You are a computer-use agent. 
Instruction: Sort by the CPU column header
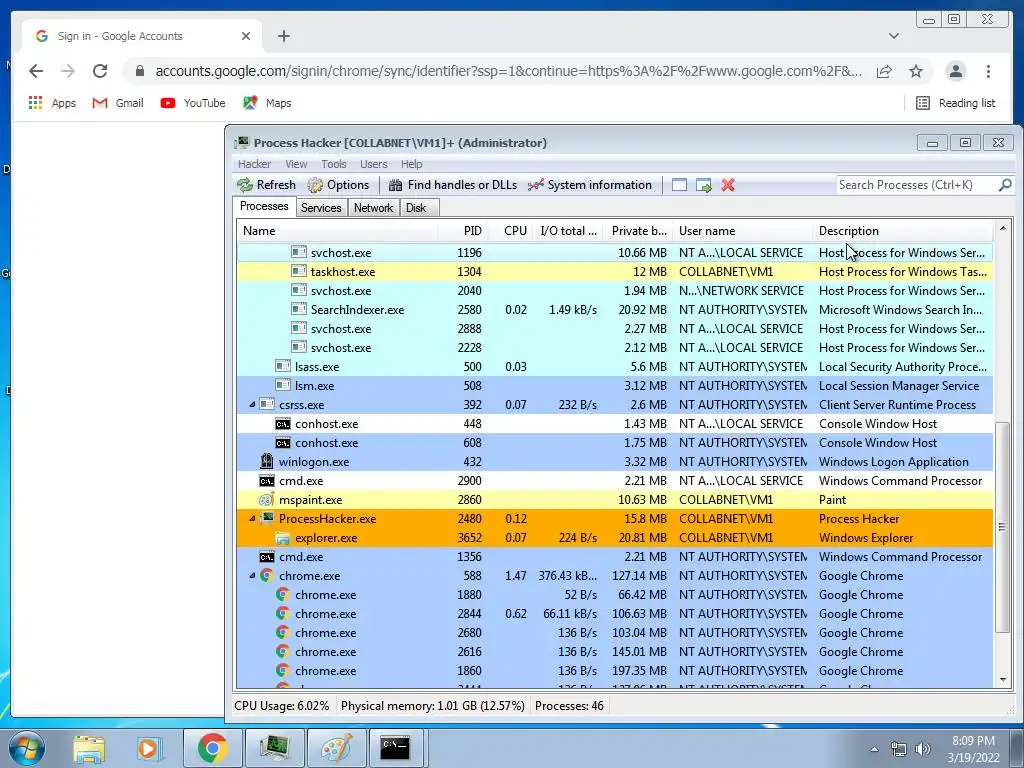pyautogui.click(x=511, y=231)
